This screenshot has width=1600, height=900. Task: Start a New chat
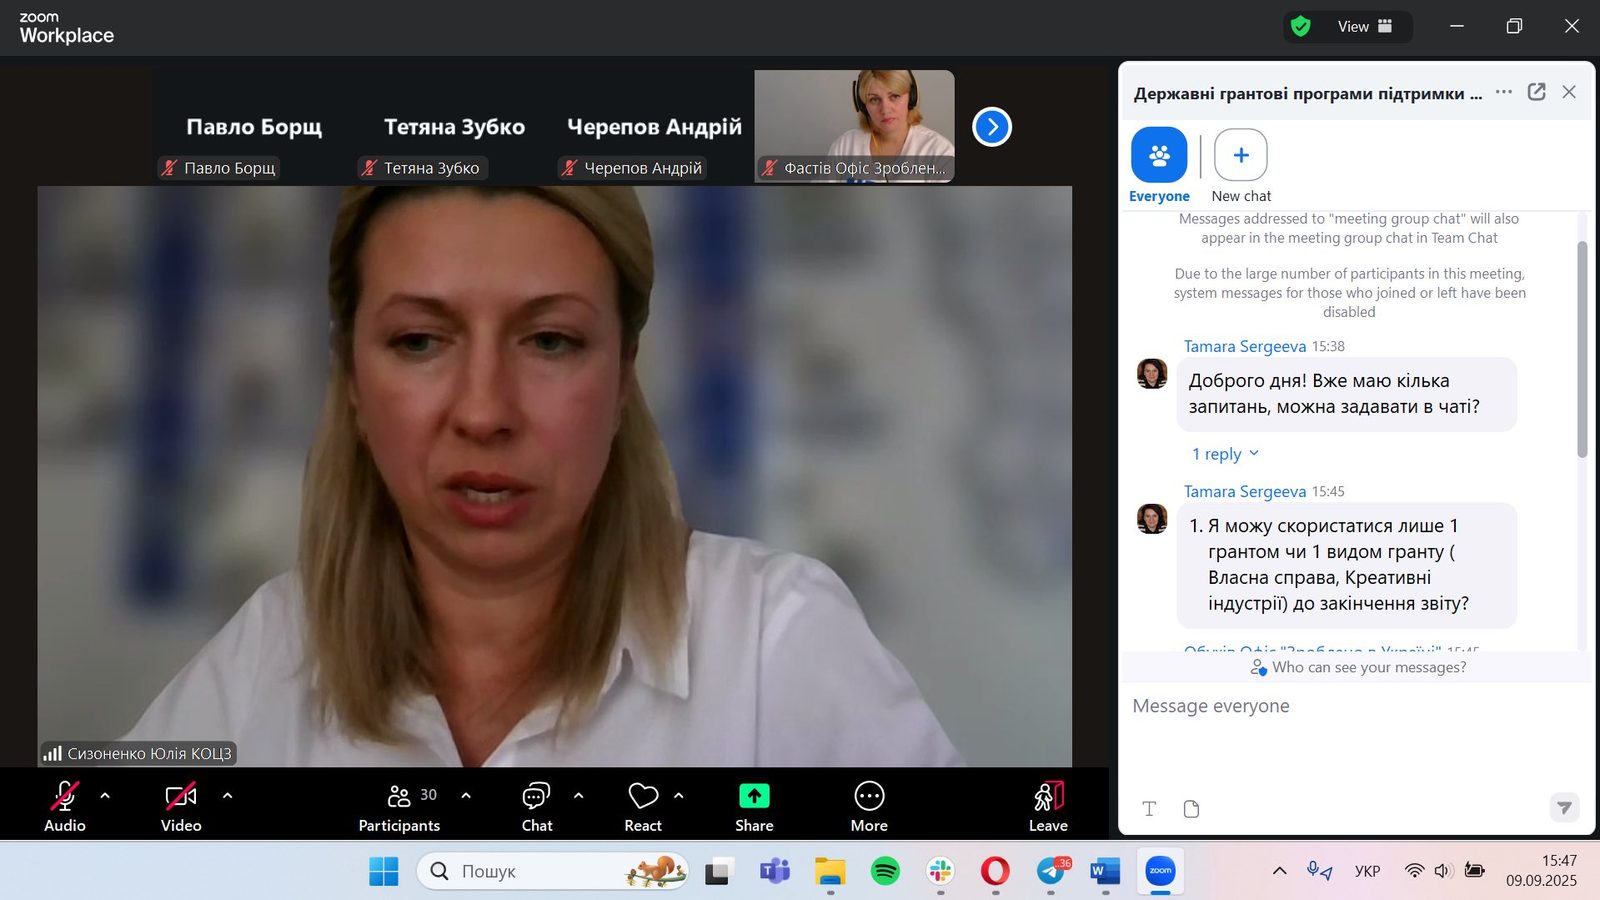click(1241, 156)
